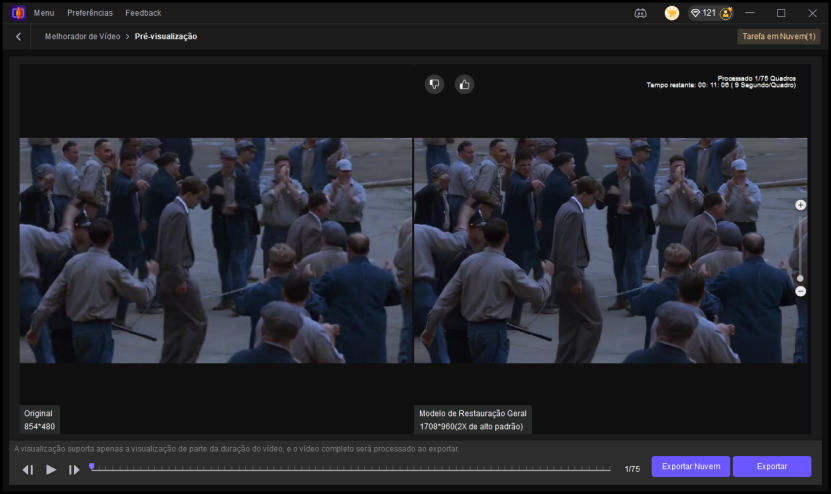Check the 121 credits diamond badge
The width and height of the screenshot is (831, 494).
pos(703,13)
